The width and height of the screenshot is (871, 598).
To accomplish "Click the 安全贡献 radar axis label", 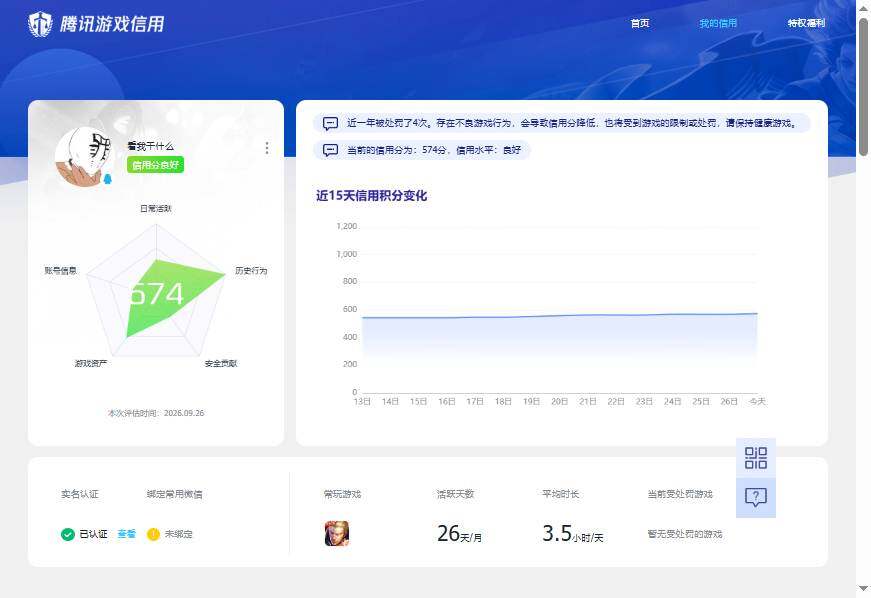I will (221, 364).
